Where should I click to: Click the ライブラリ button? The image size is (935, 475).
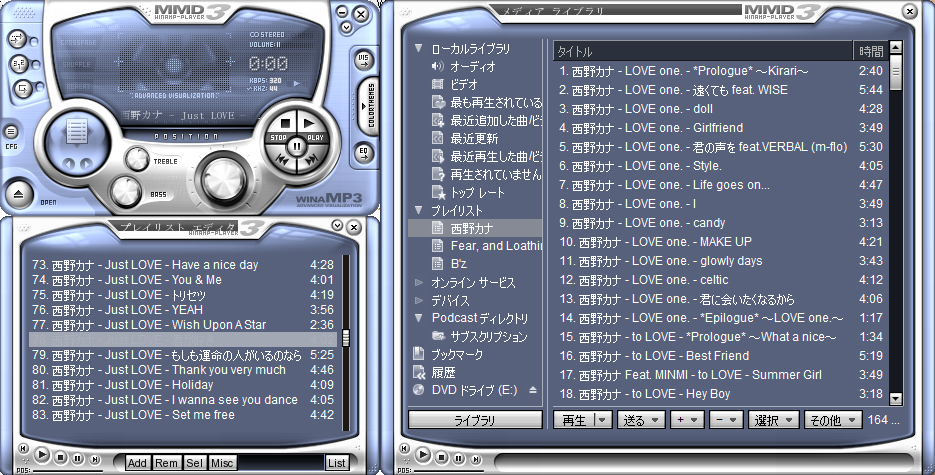[475, 420]
